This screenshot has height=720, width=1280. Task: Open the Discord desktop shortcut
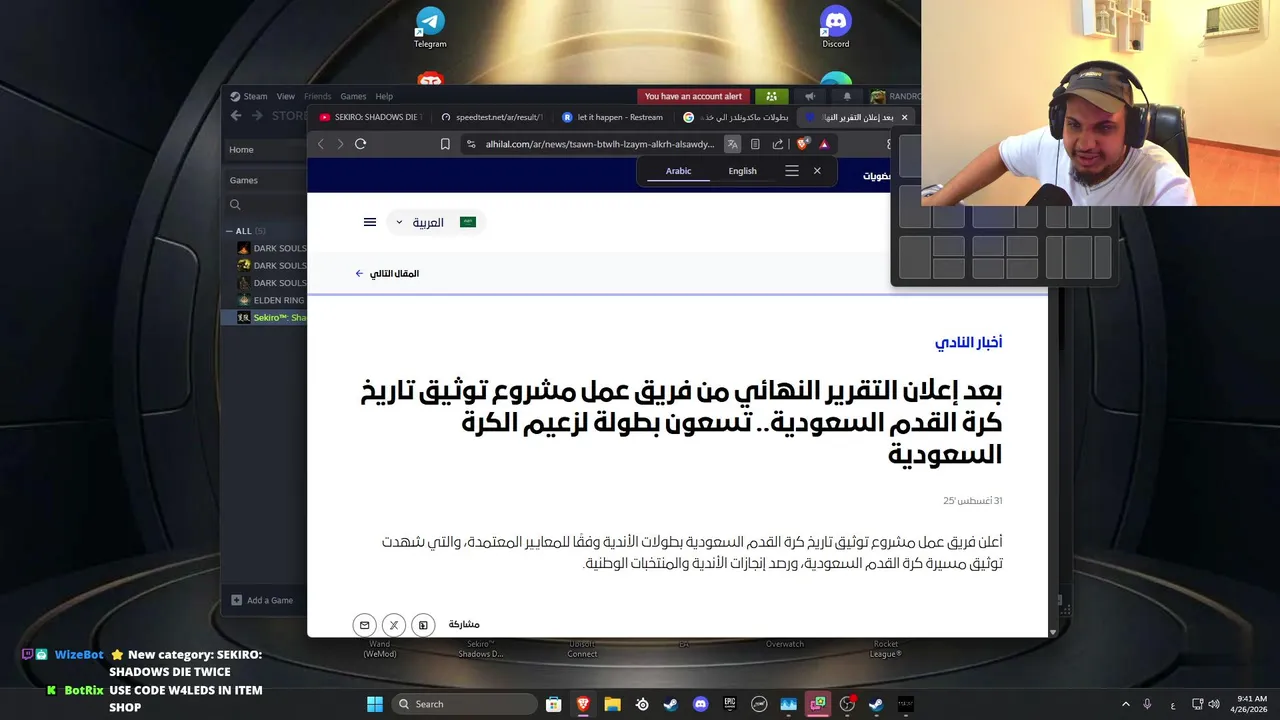coord(836,27)
